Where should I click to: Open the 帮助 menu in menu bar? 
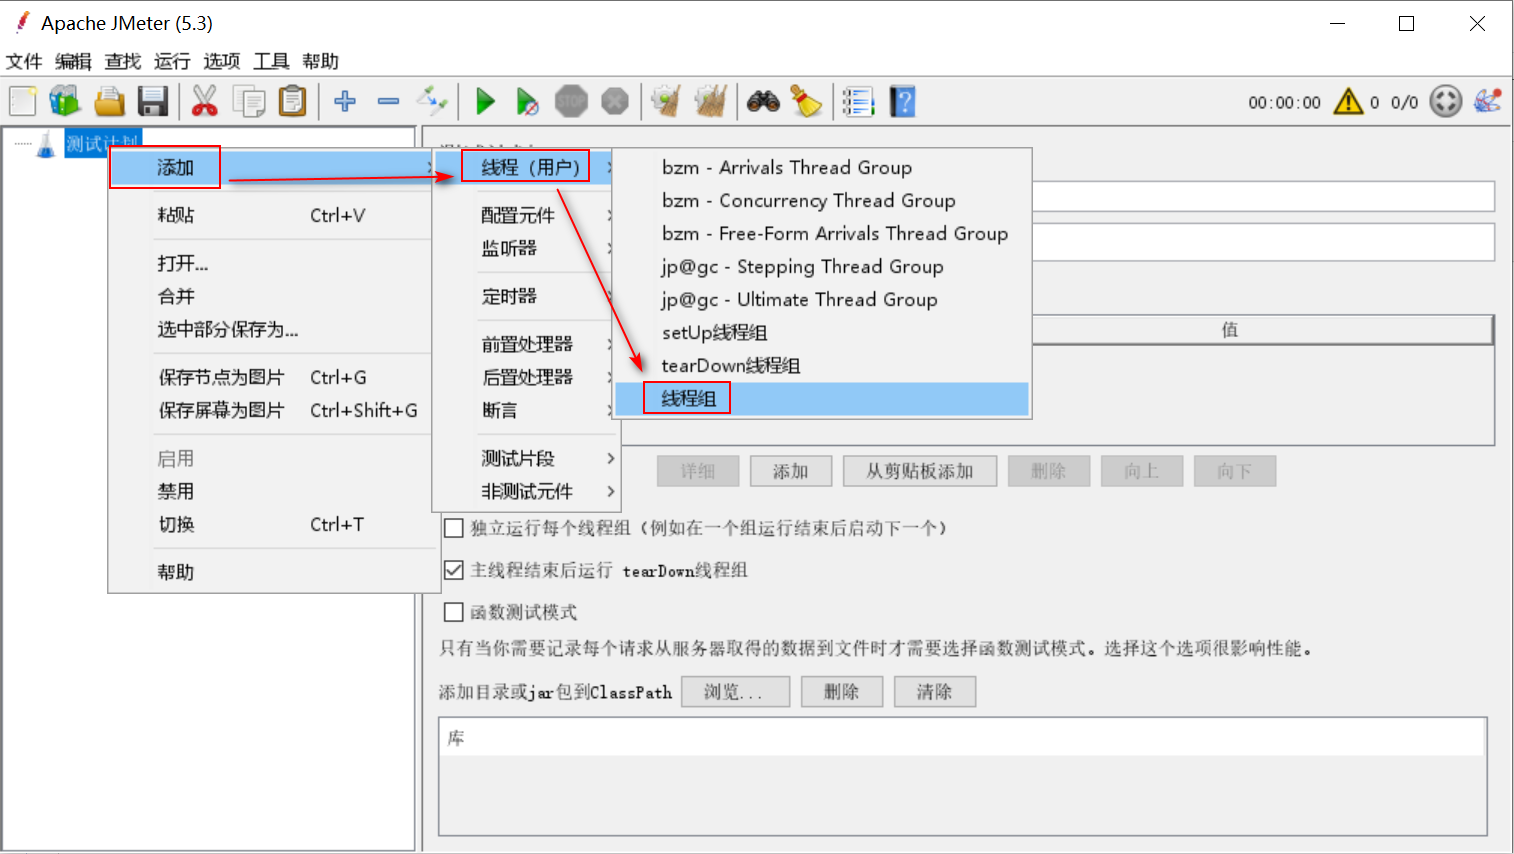(x=320, y=61)
